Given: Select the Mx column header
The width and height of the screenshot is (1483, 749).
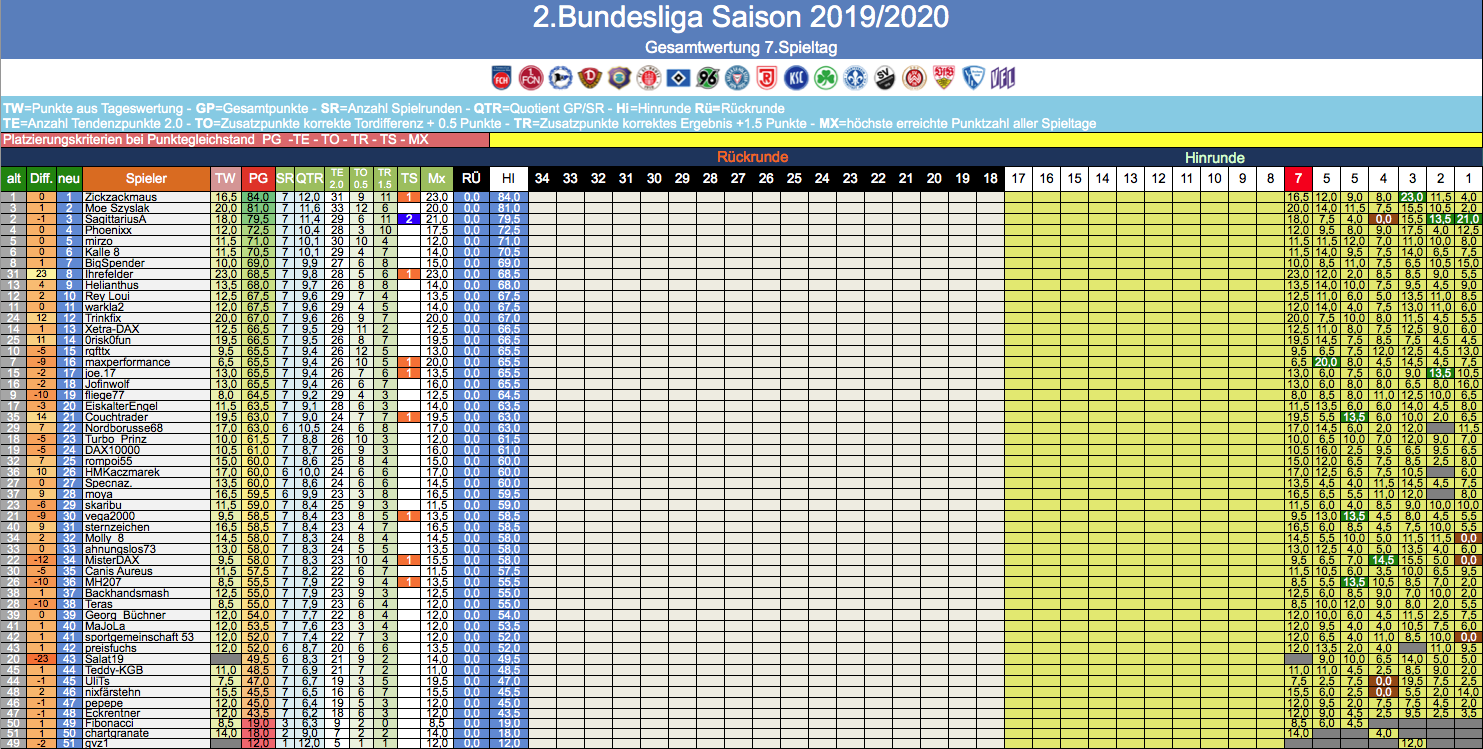Looking at the screenshot, I should [x=435, y=178].
